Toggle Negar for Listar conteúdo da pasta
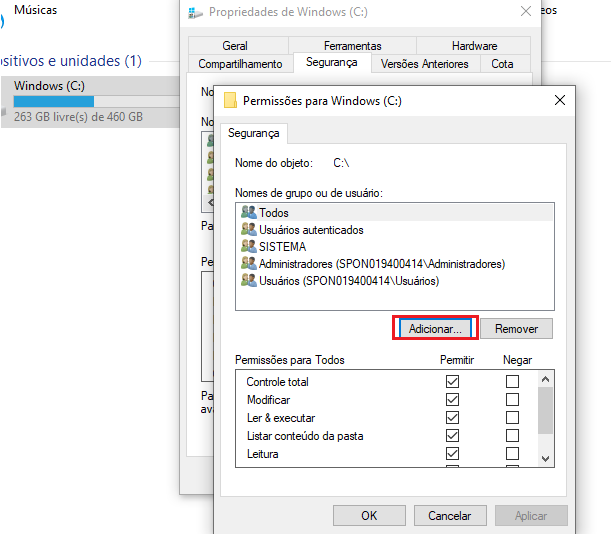 pyautogui.click(x=512, y=435)
